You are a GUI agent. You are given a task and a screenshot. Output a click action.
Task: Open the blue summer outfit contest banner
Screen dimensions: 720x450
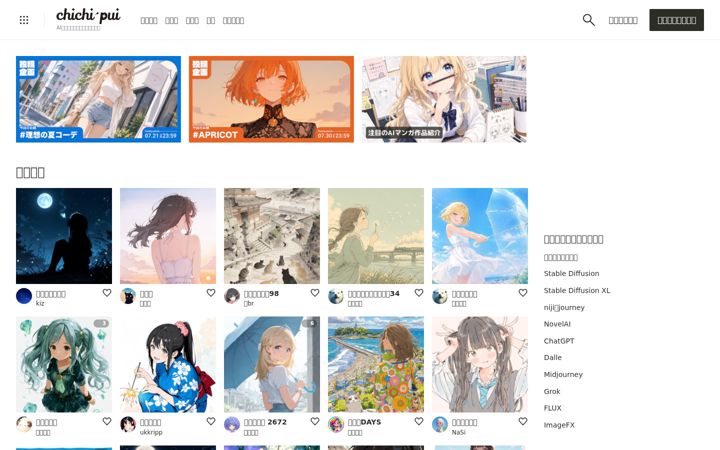(x=98, y=99)
